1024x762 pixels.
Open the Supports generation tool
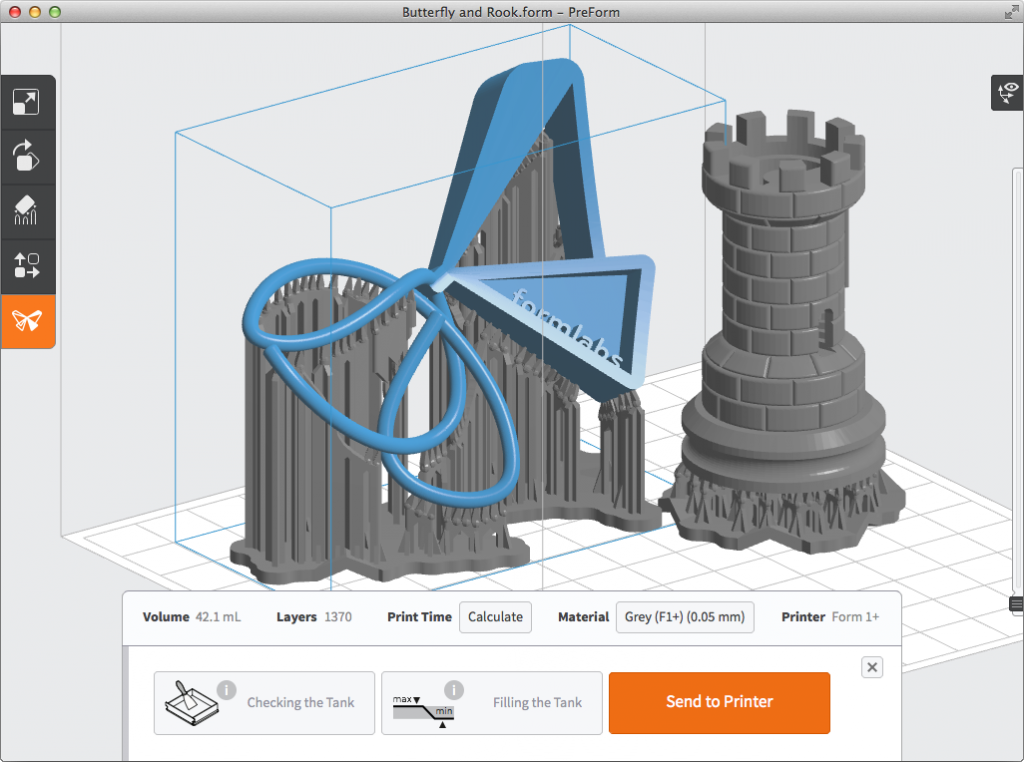coord(27,212)
